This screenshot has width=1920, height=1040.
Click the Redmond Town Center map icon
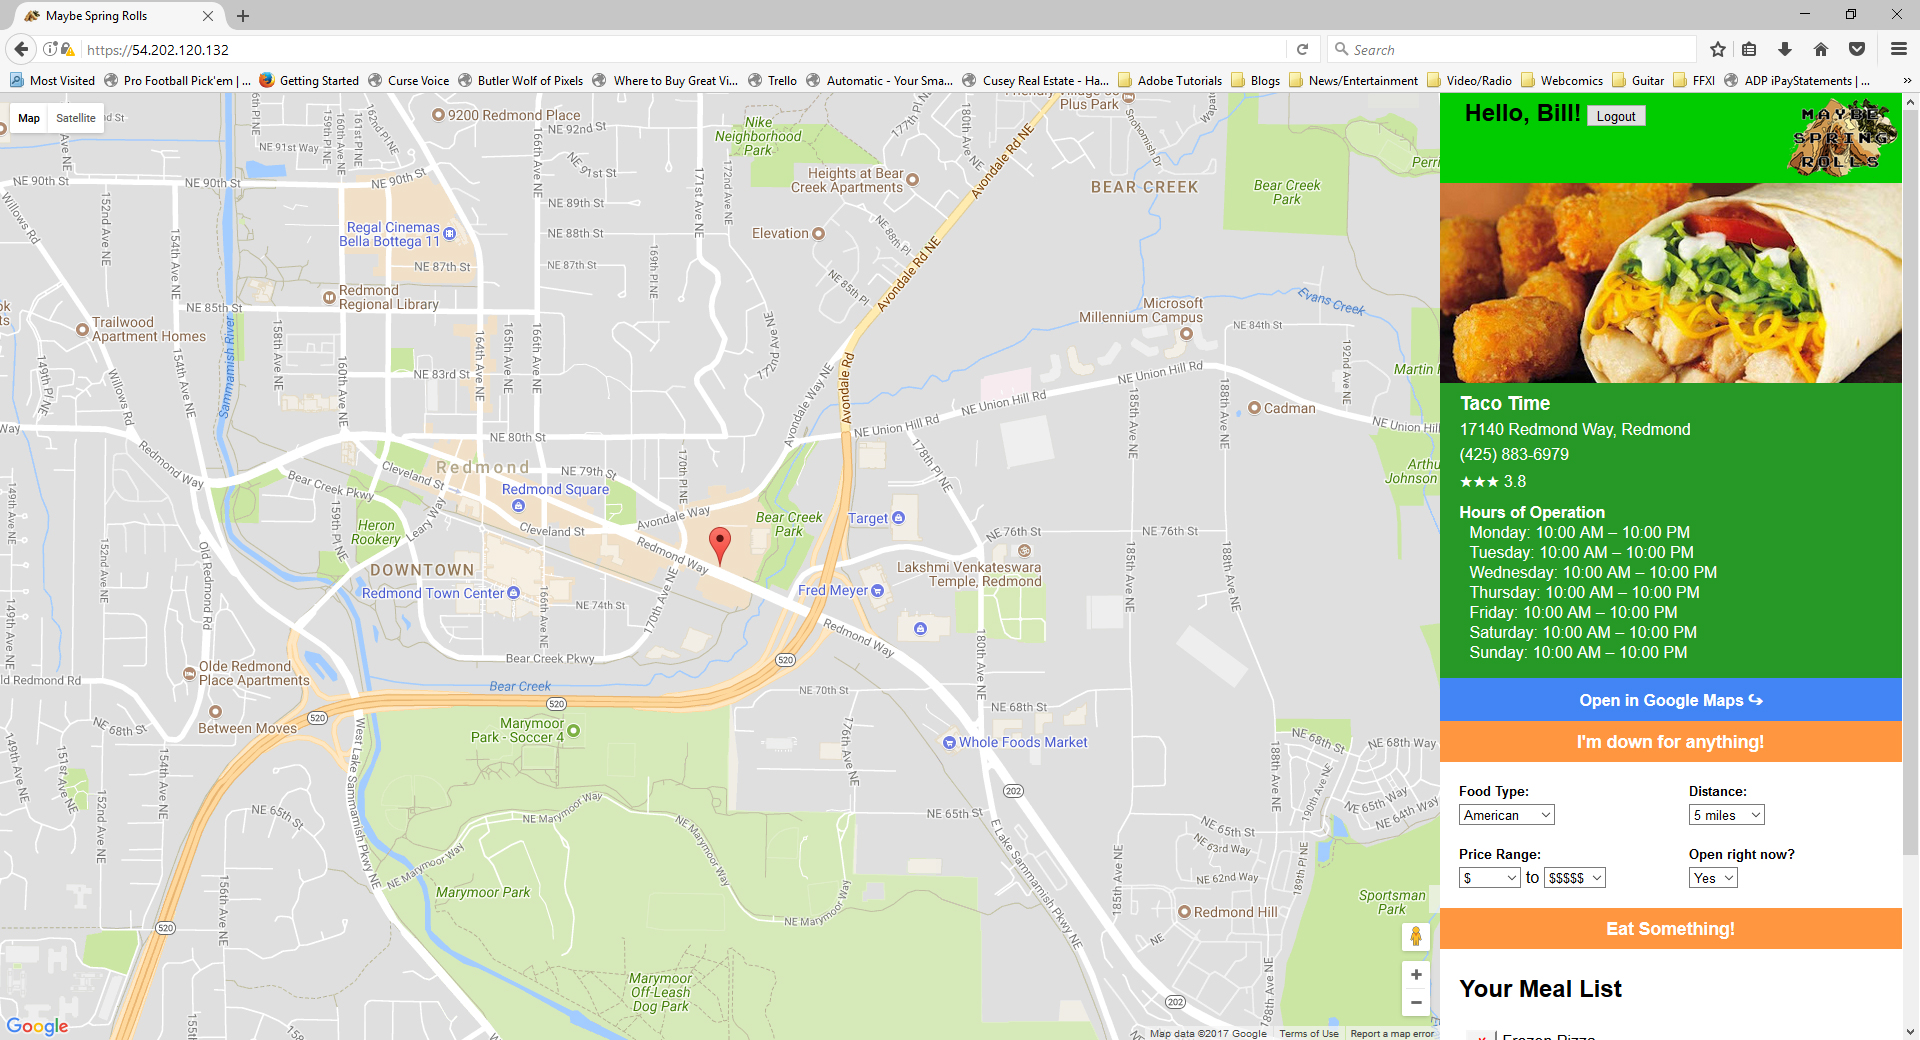tap(514, 593)
